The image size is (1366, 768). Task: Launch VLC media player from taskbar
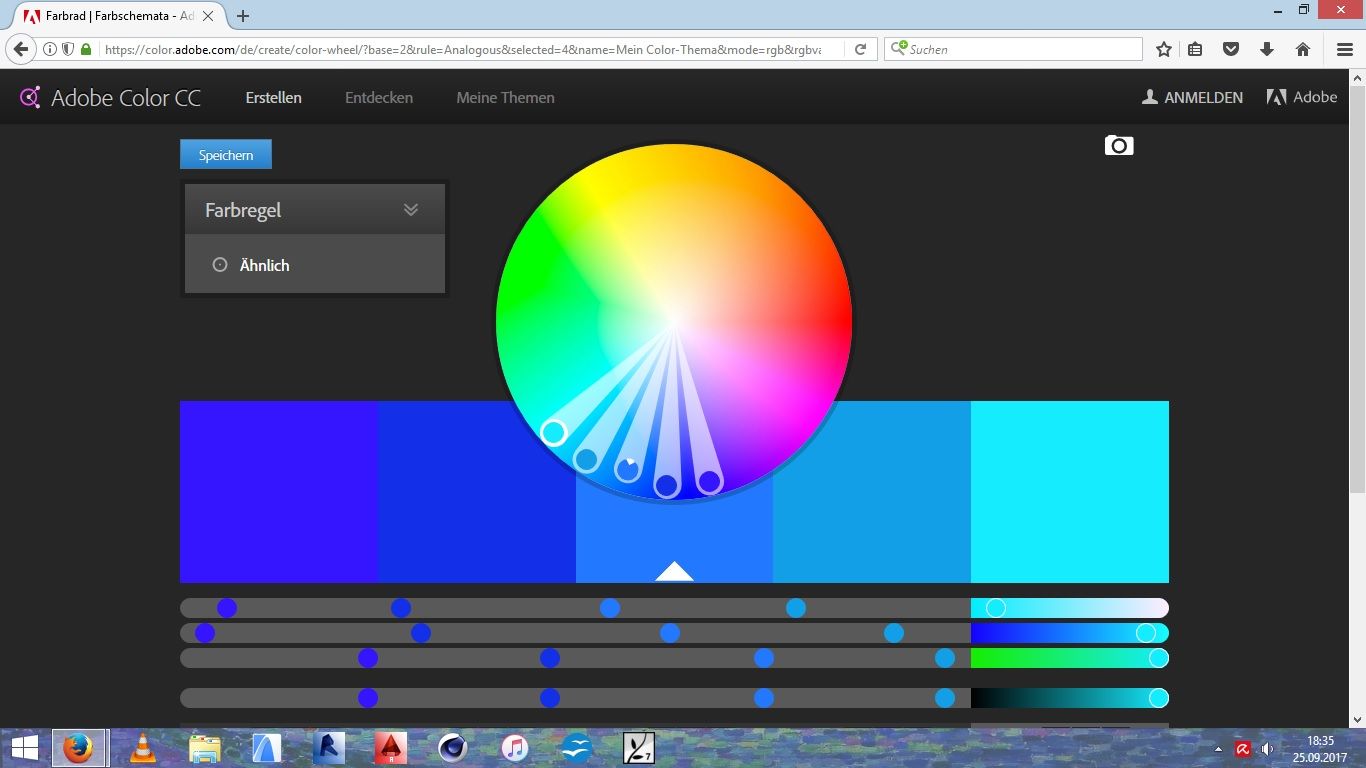(x=143, y=748)
